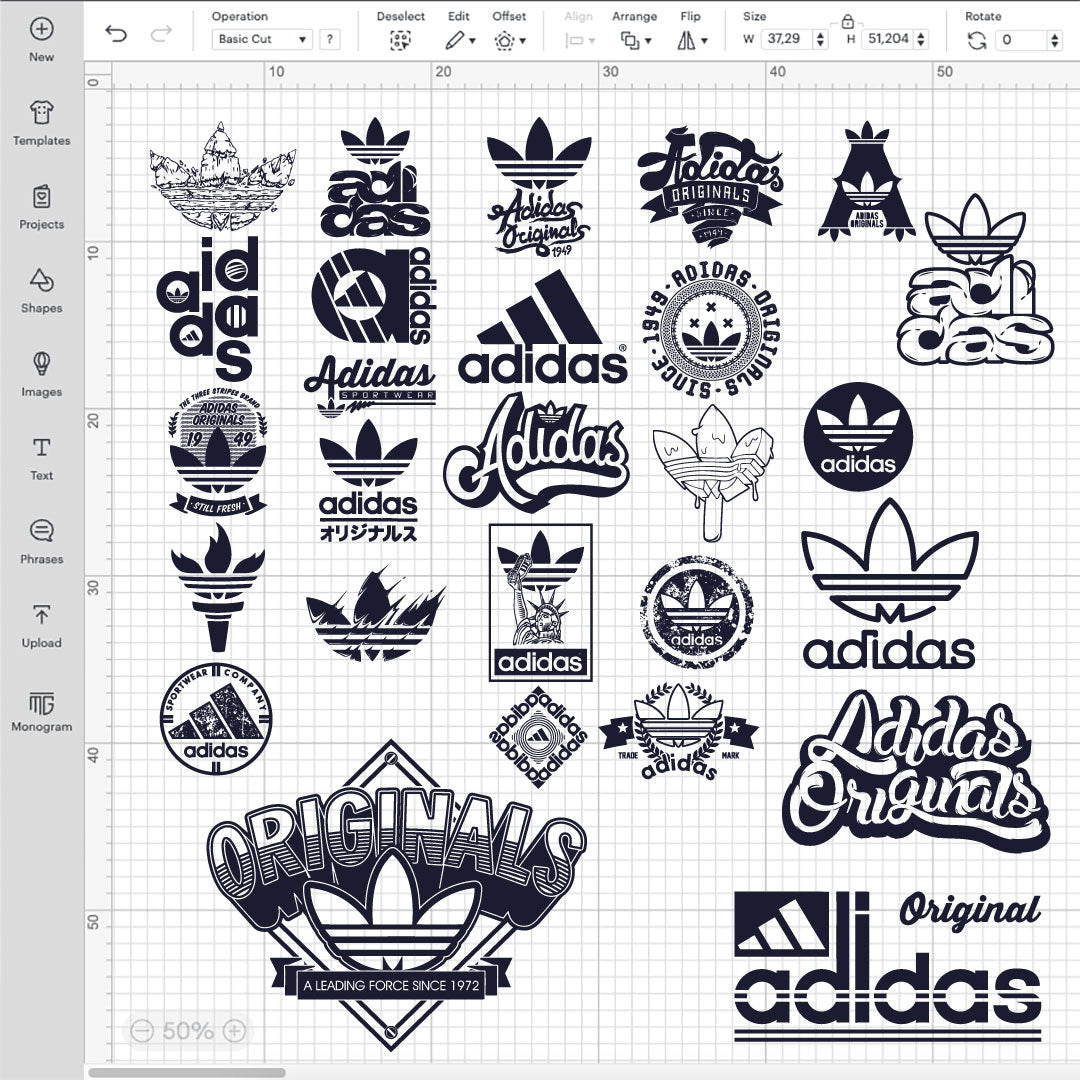The height and width of the screenshot is (1080, 1080).
Task: Open the Shapes panel
Action: [41, 291]
